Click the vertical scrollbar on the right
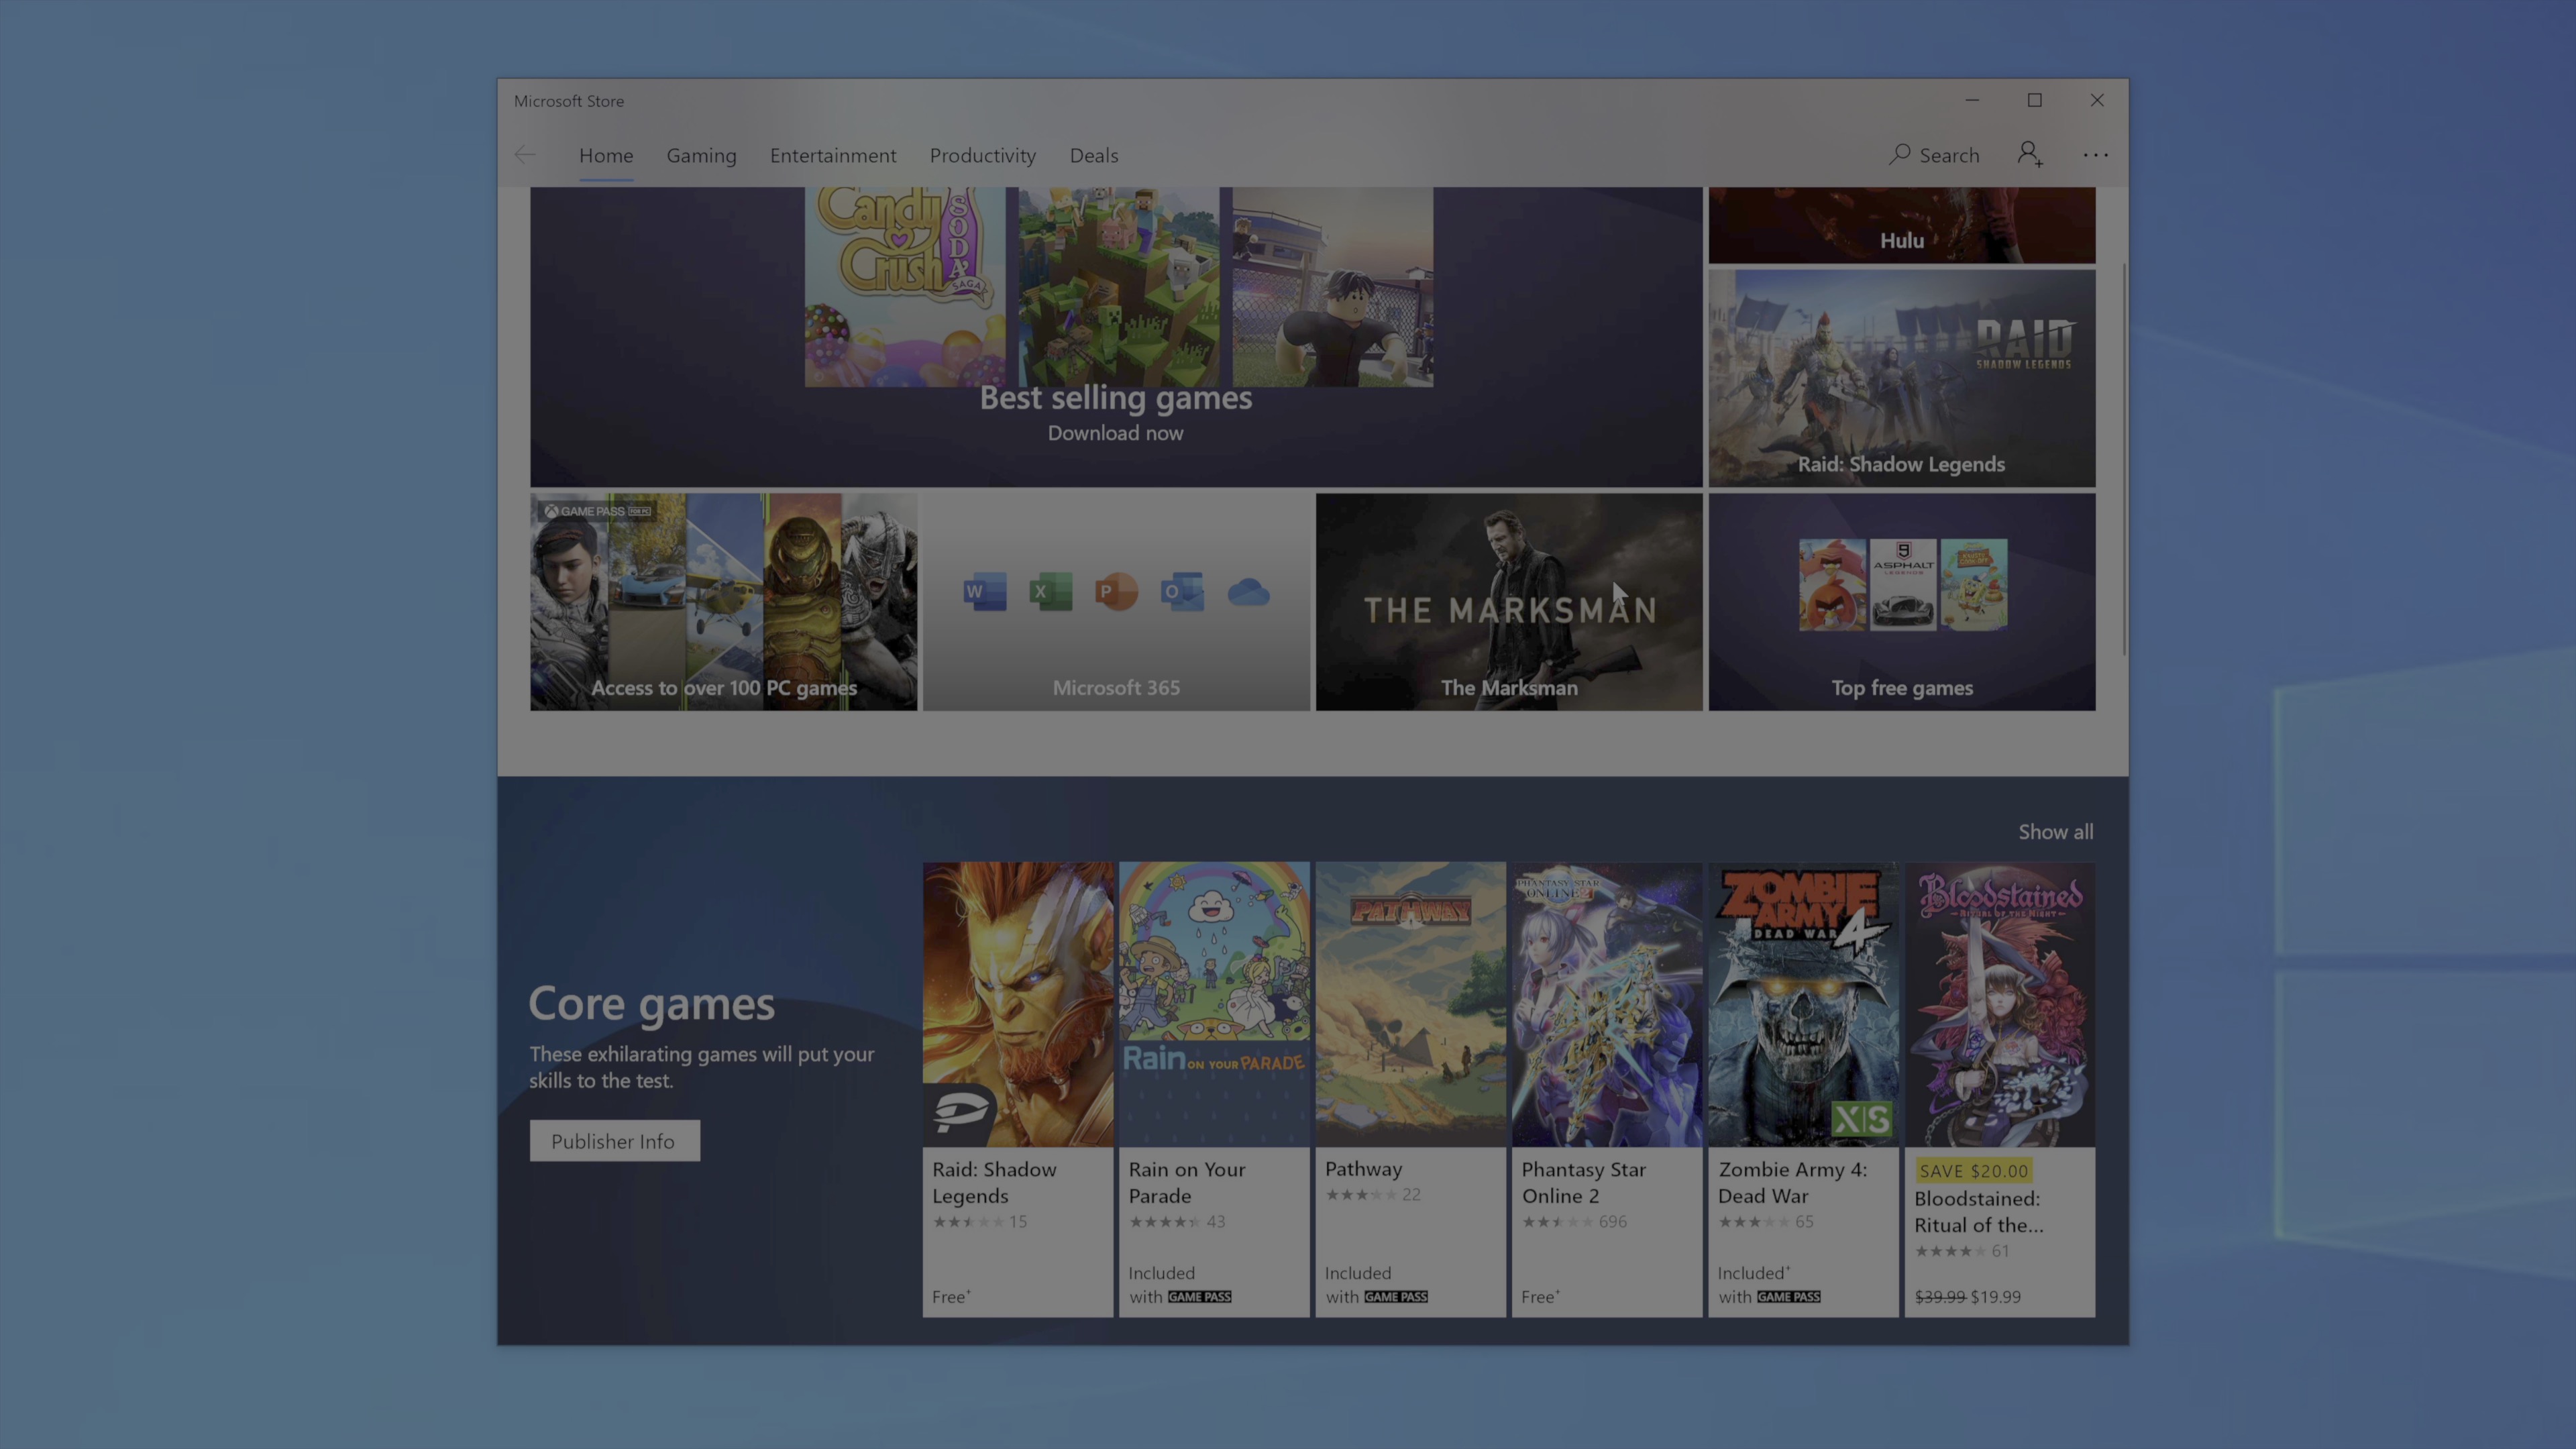 tap(2123, 460)
